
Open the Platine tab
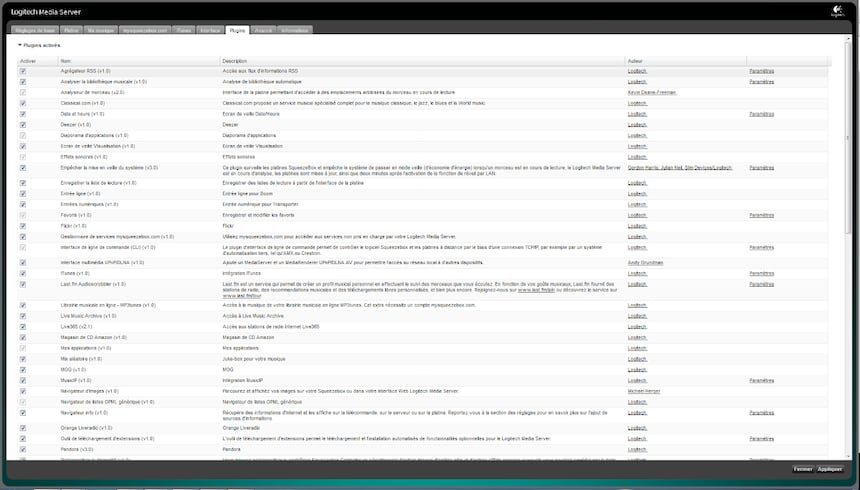[71, 30]
